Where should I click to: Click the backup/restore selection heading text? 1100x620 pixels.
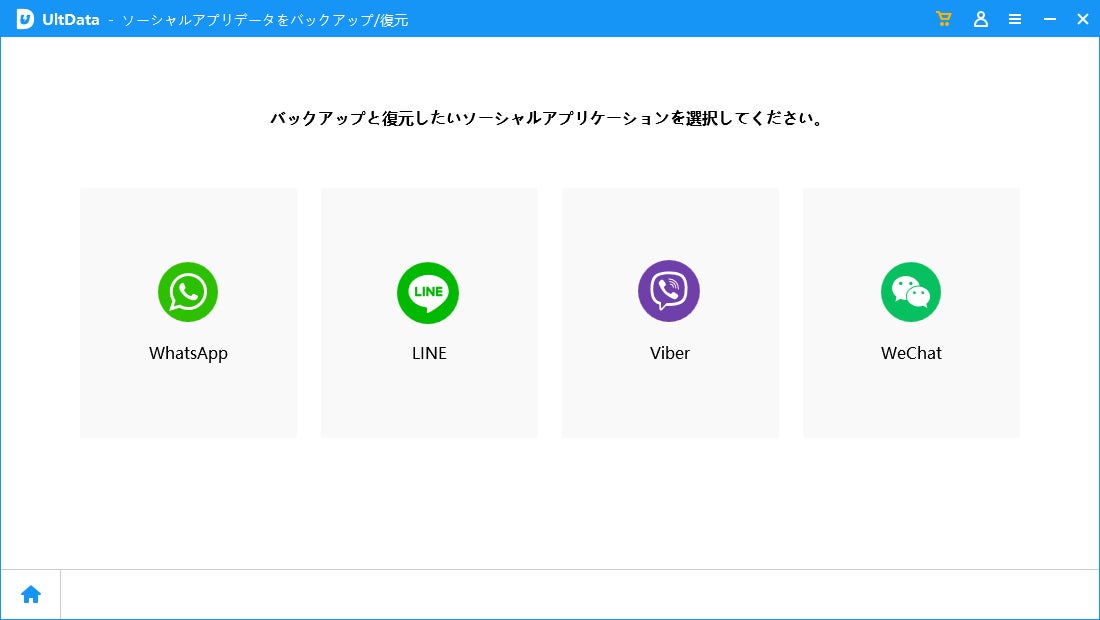546,118
